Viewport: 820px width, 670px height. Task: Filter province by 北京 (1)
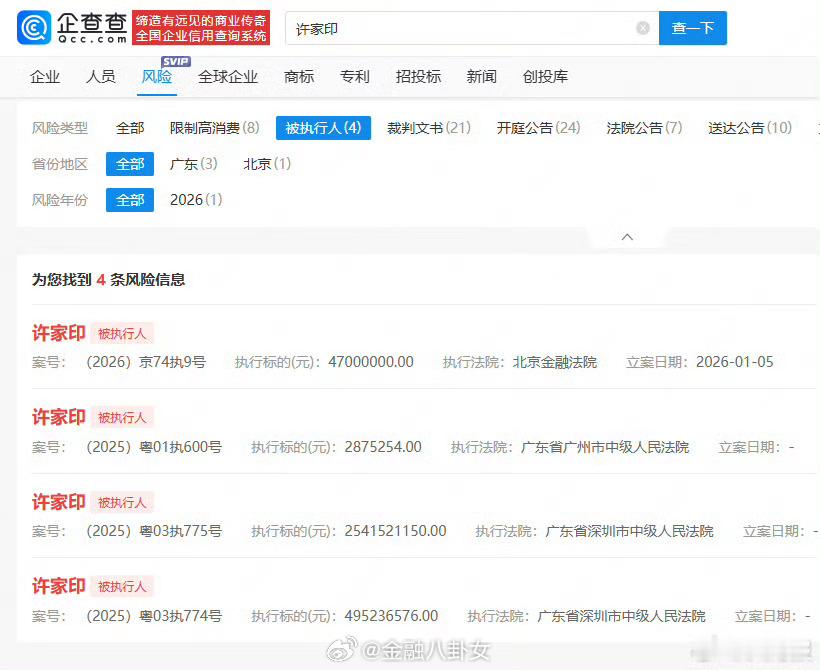point(266,164)
